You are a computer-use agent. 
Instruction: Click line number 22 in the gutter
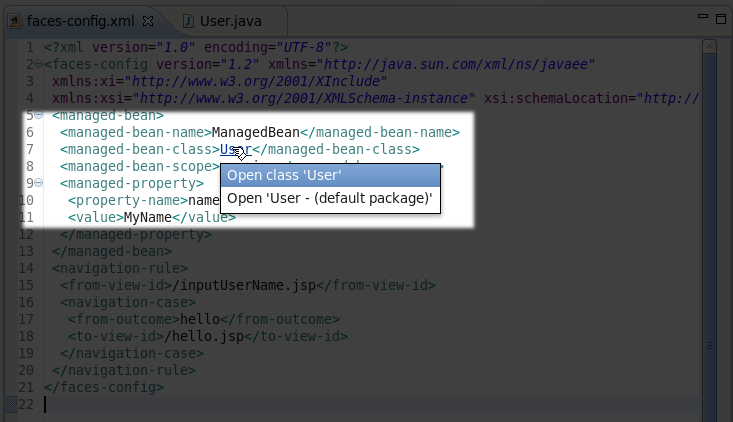(26, 404)
